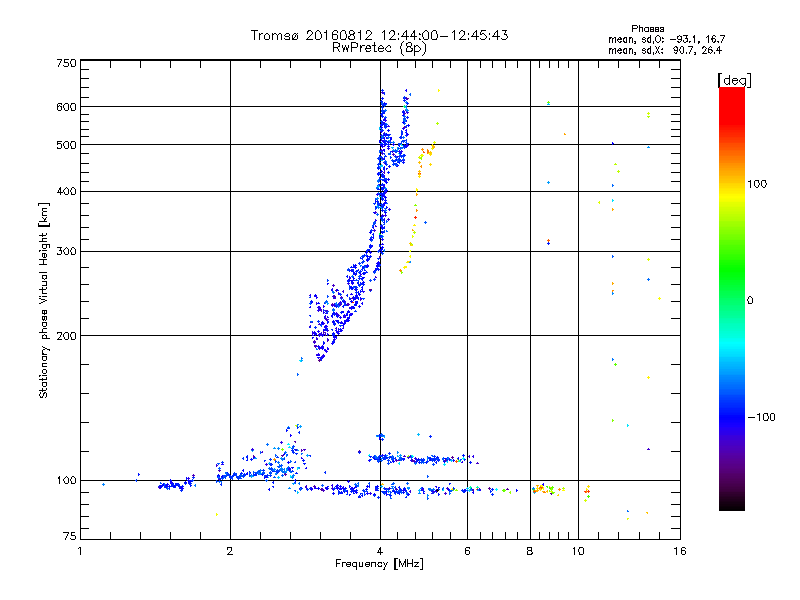
Task: Click the "100" km height axis tick label
Action: point(66,481)
